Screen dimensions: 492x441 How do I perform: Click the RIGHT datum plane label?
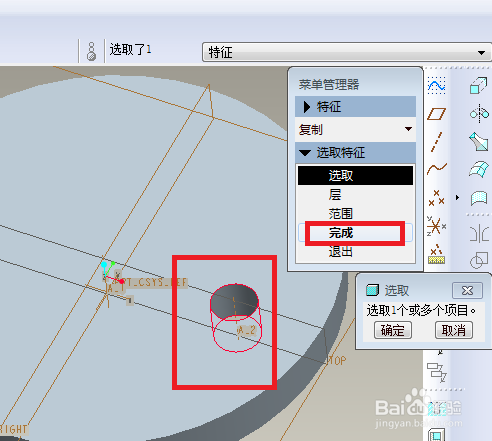[x=14, y=429]
